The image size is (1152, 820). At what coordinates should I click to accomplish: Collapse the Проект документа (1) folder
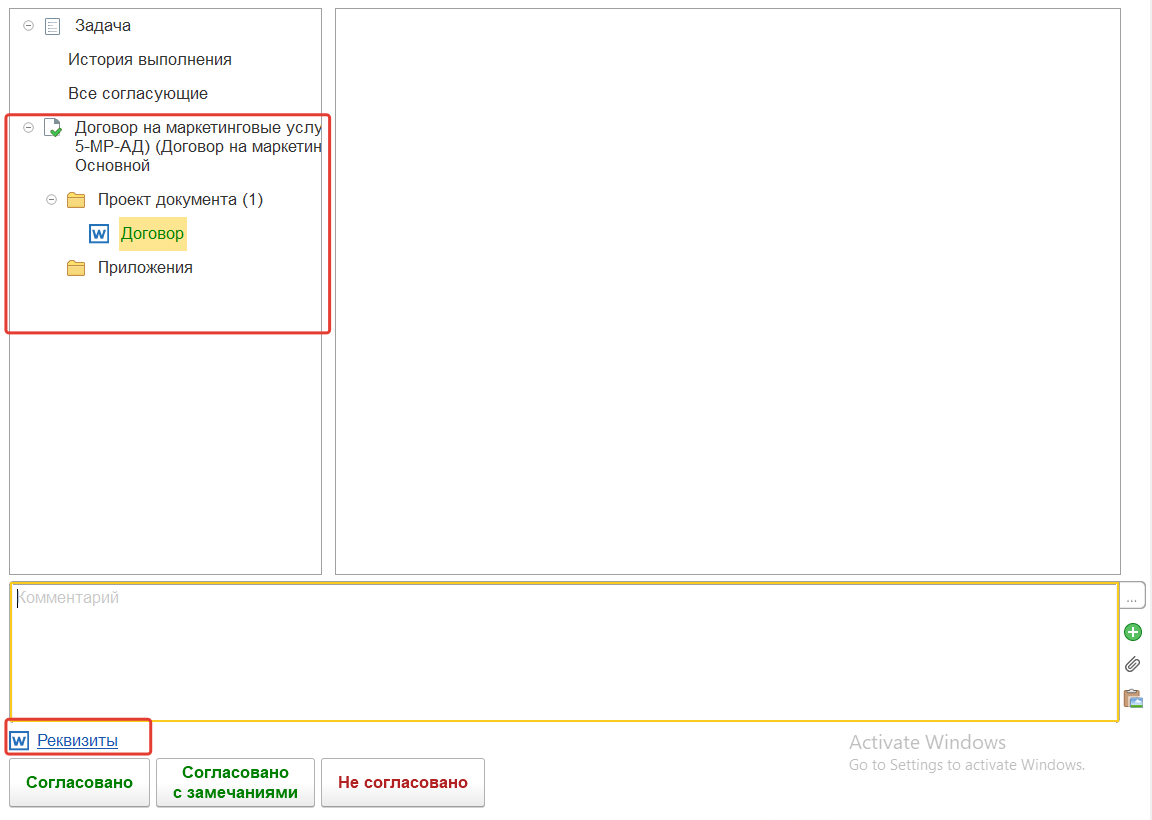click(x=51, y=200)
